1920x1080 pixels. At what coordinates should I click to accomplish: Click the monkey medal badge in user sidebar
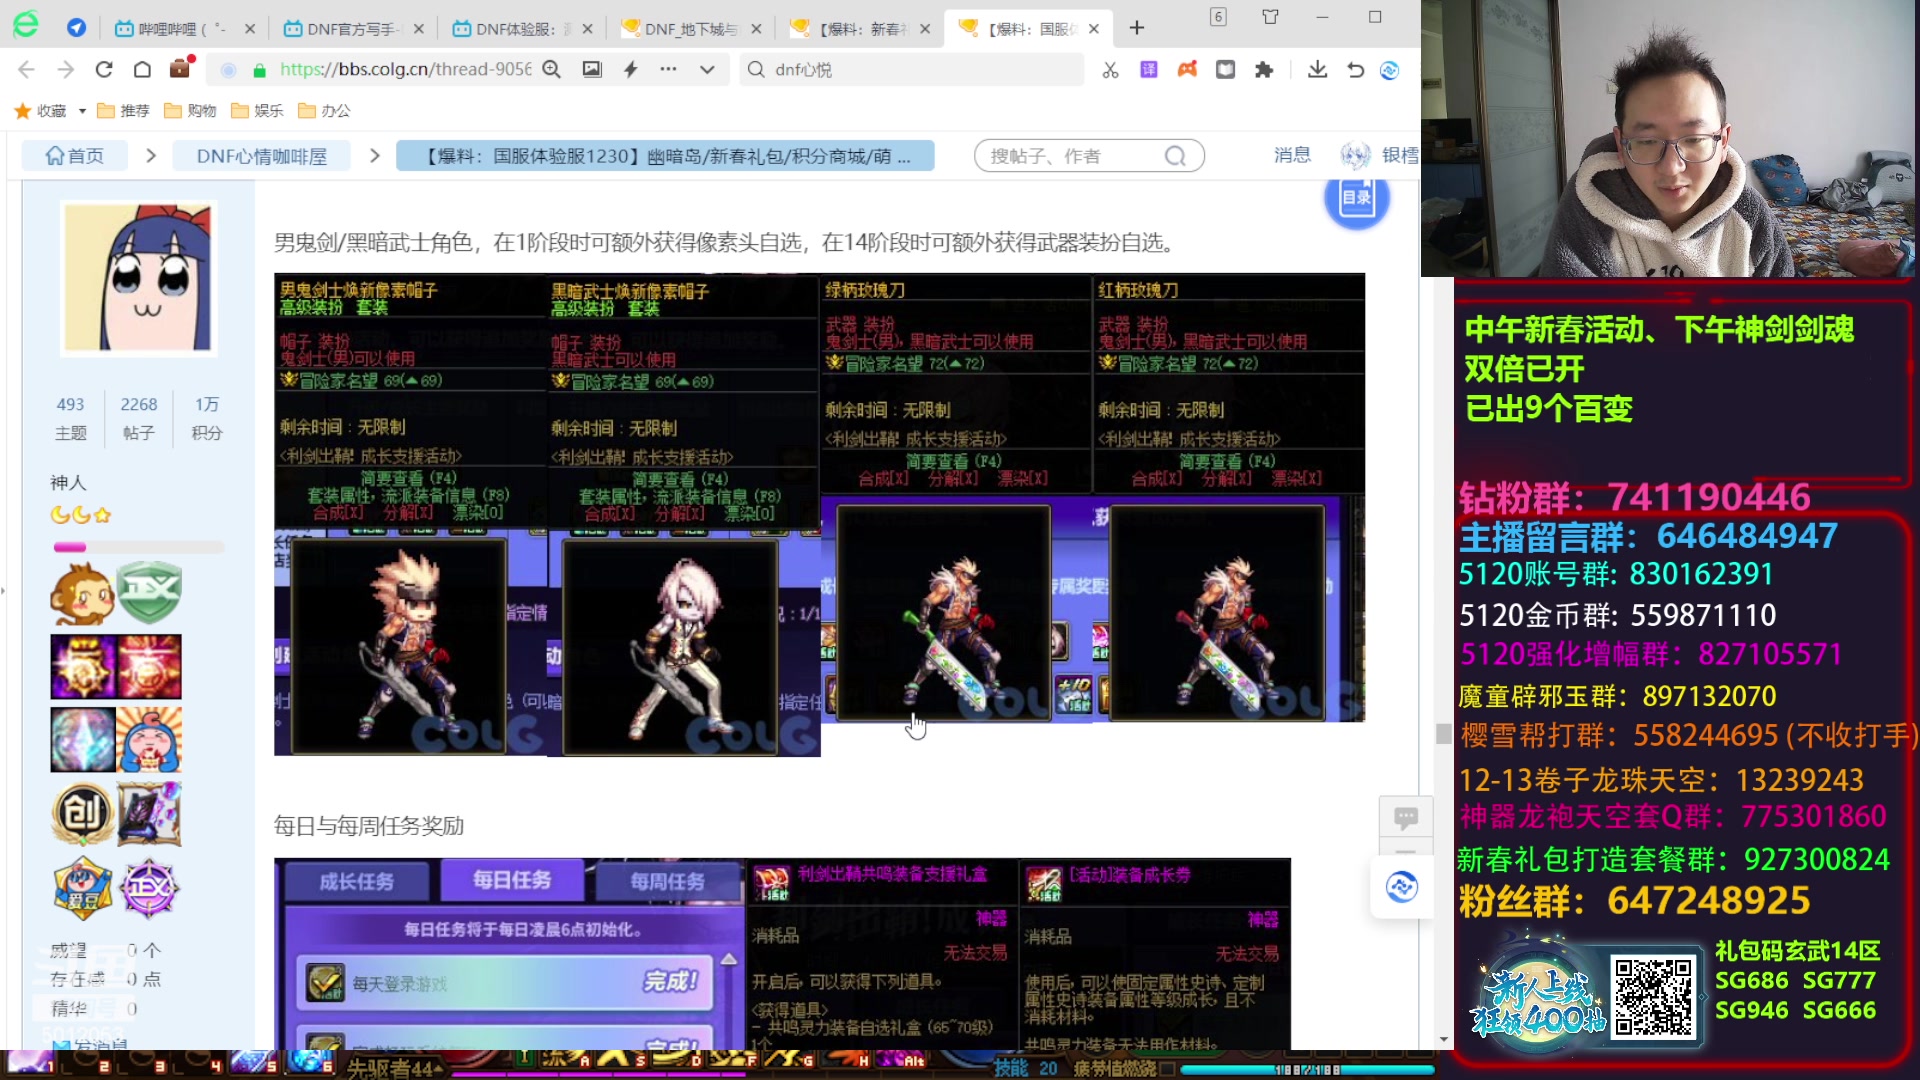(x=82, y=594)
